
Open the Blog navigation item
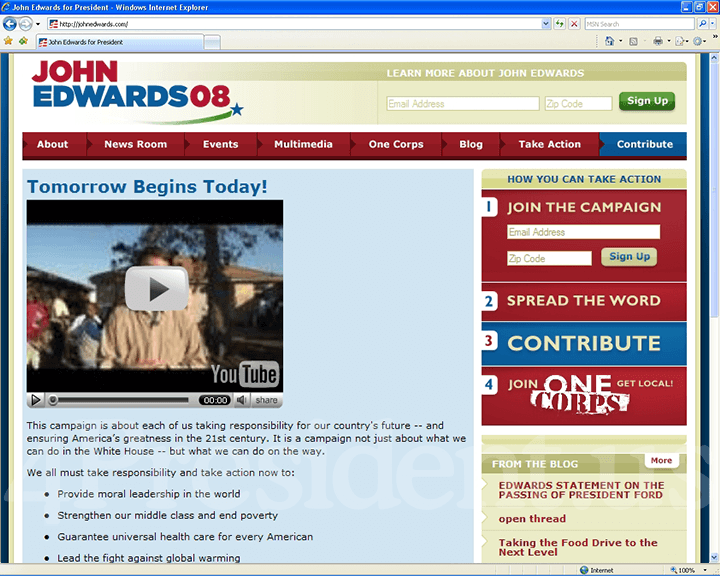tap(471, 144)
